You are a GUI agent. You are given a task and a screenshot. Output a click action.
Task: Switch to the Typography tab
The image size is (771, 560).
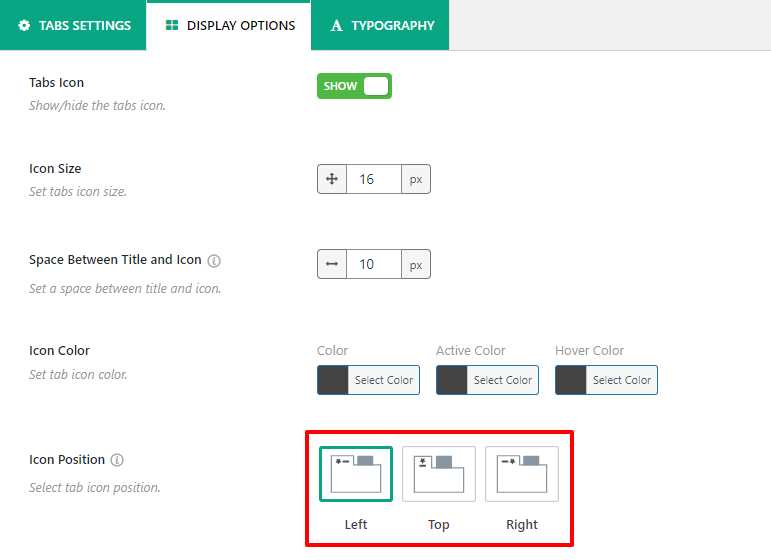380,25
